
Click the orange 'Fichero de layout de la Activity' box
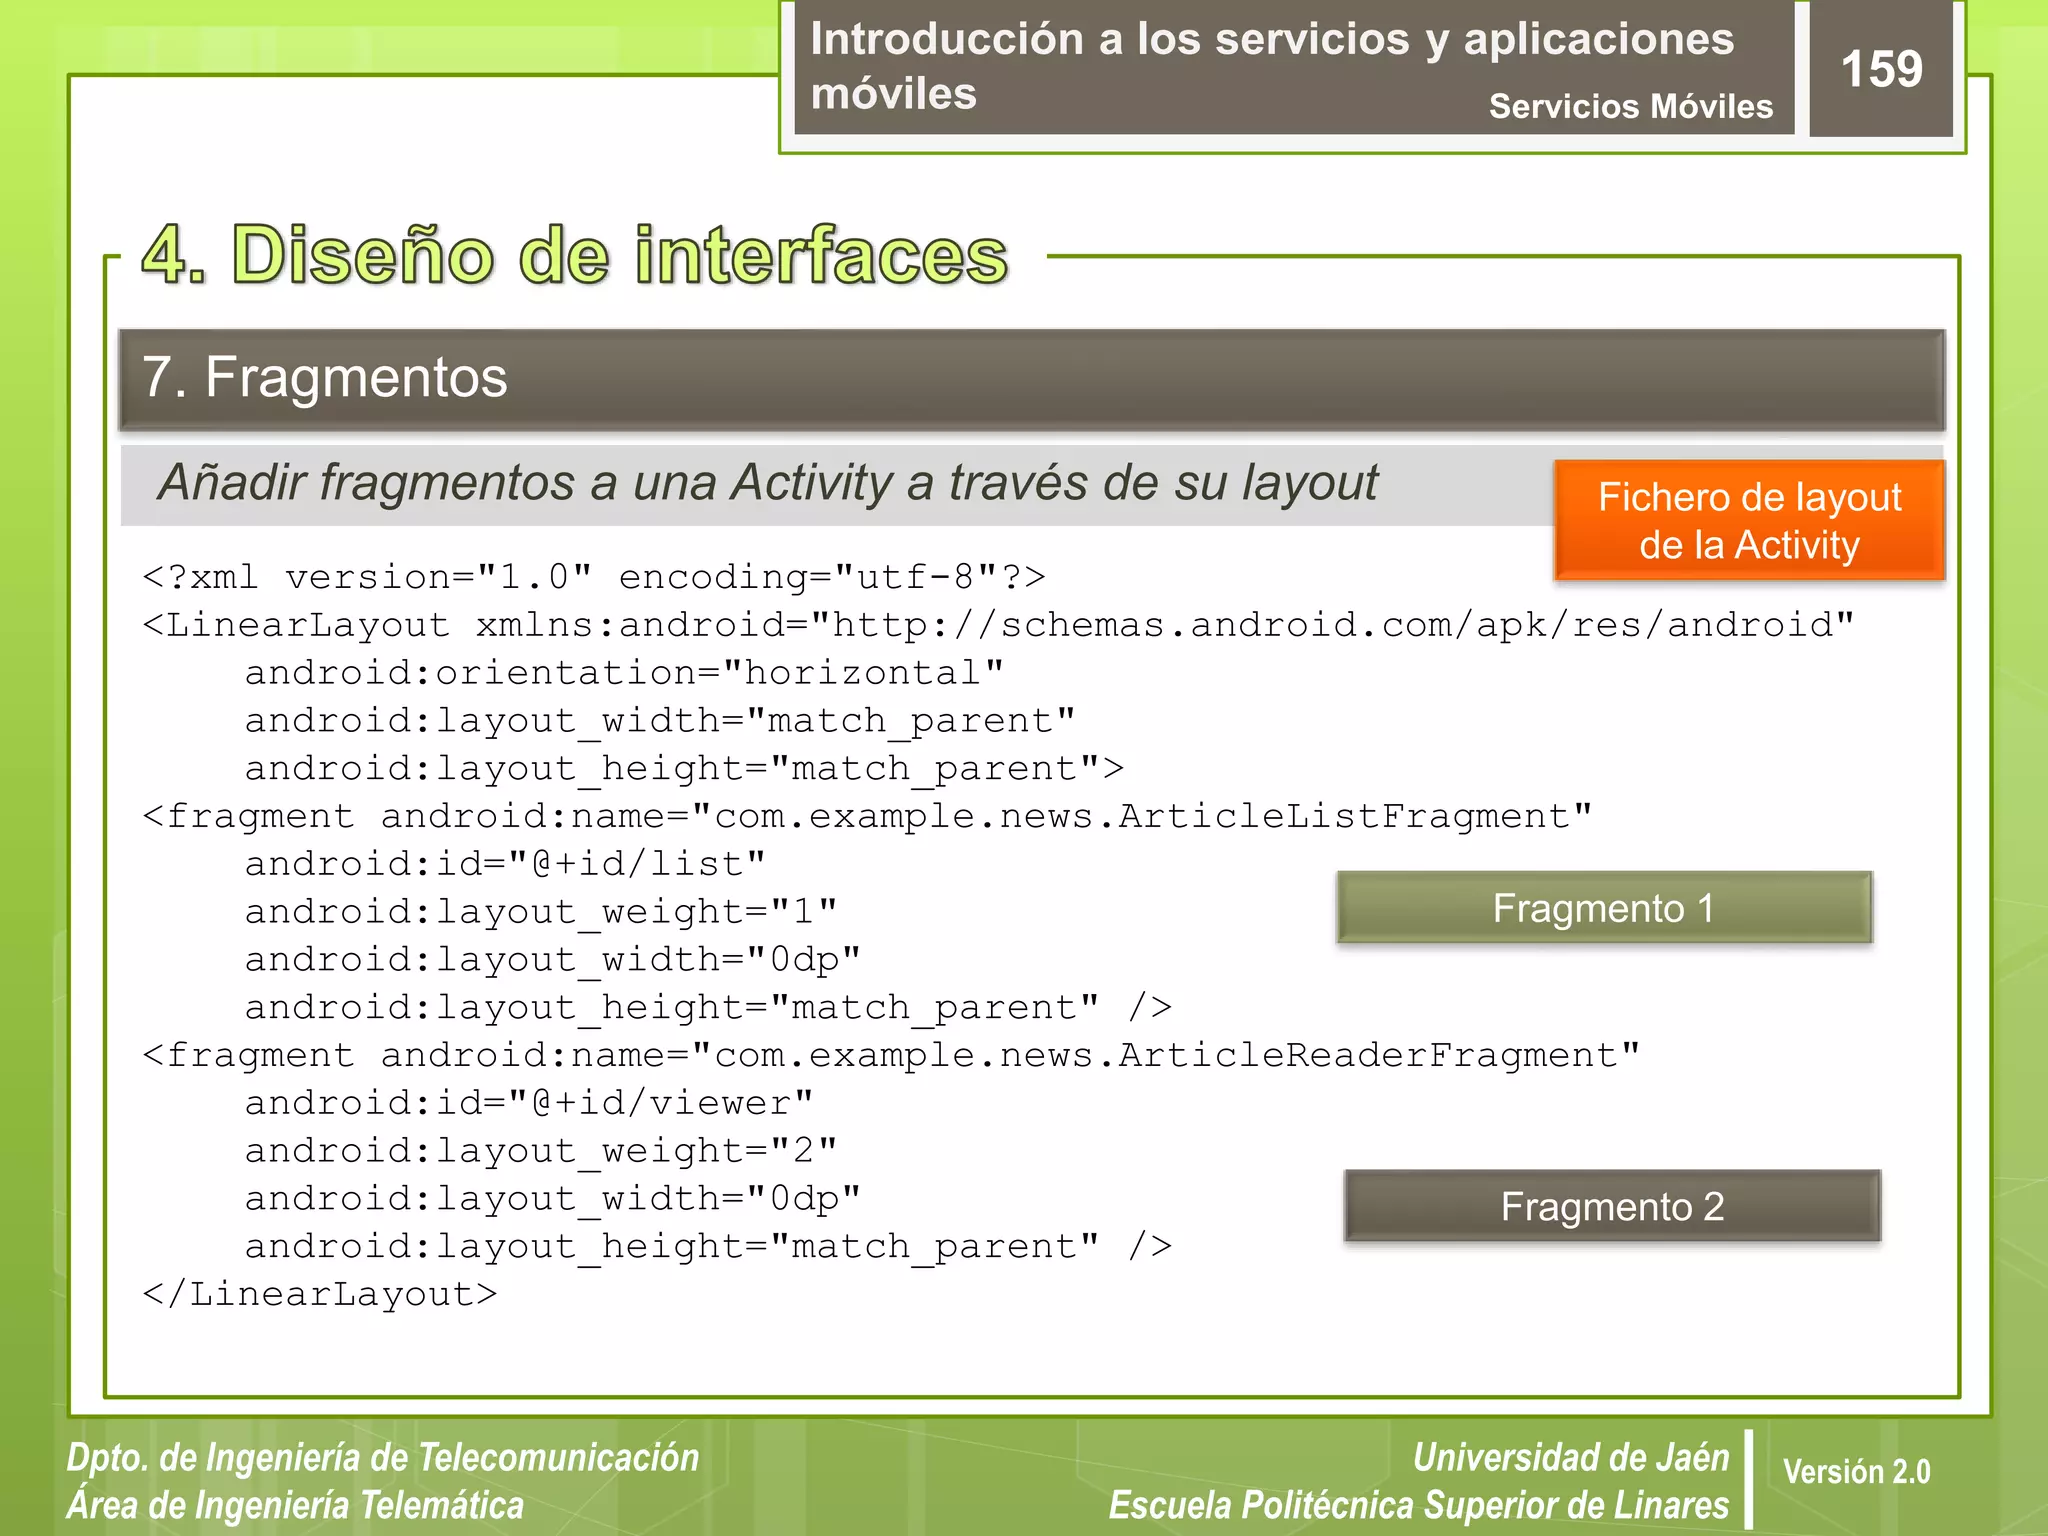1749,520
